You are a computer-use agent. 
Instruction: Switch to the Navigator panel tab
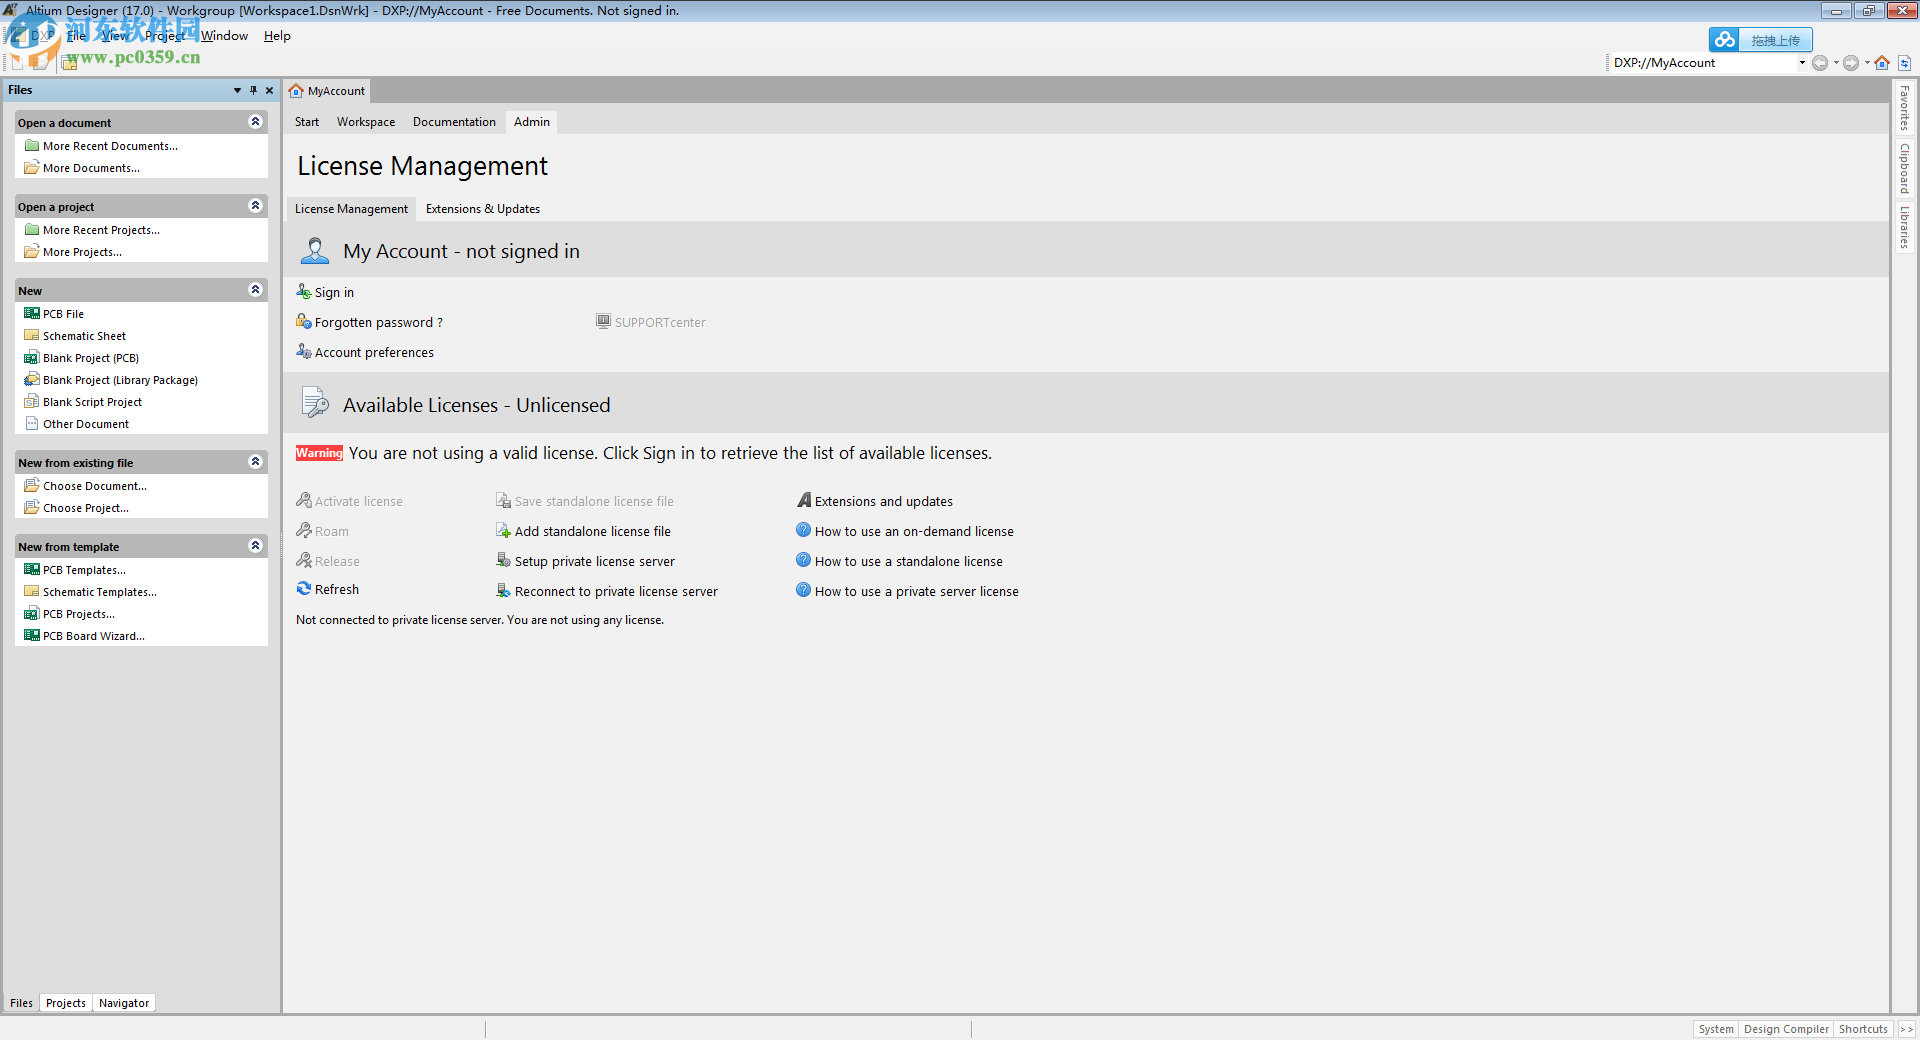[124, 1003]
